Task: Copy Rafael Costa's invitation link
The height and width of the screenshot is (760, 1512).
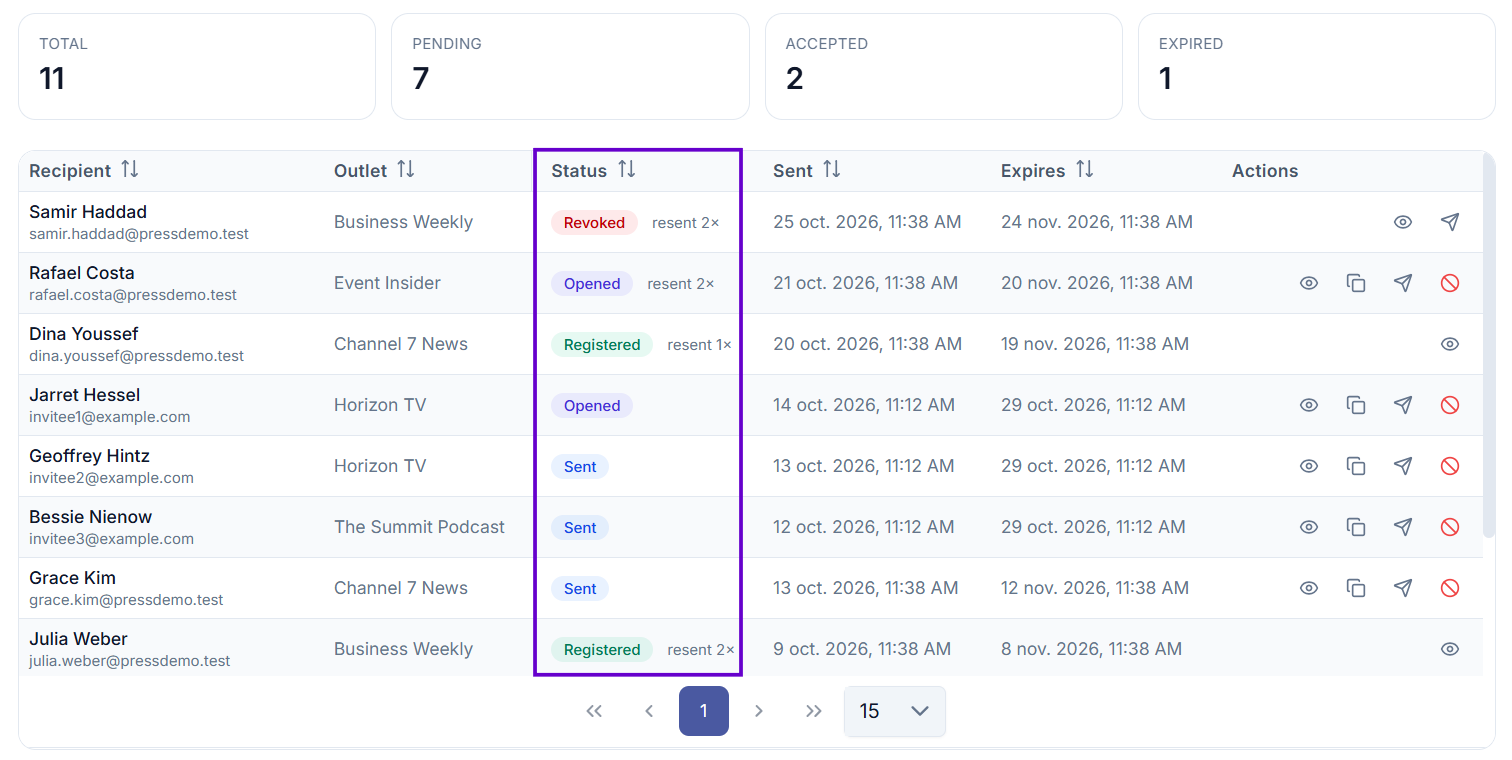Action: [x=1356, y=283]
